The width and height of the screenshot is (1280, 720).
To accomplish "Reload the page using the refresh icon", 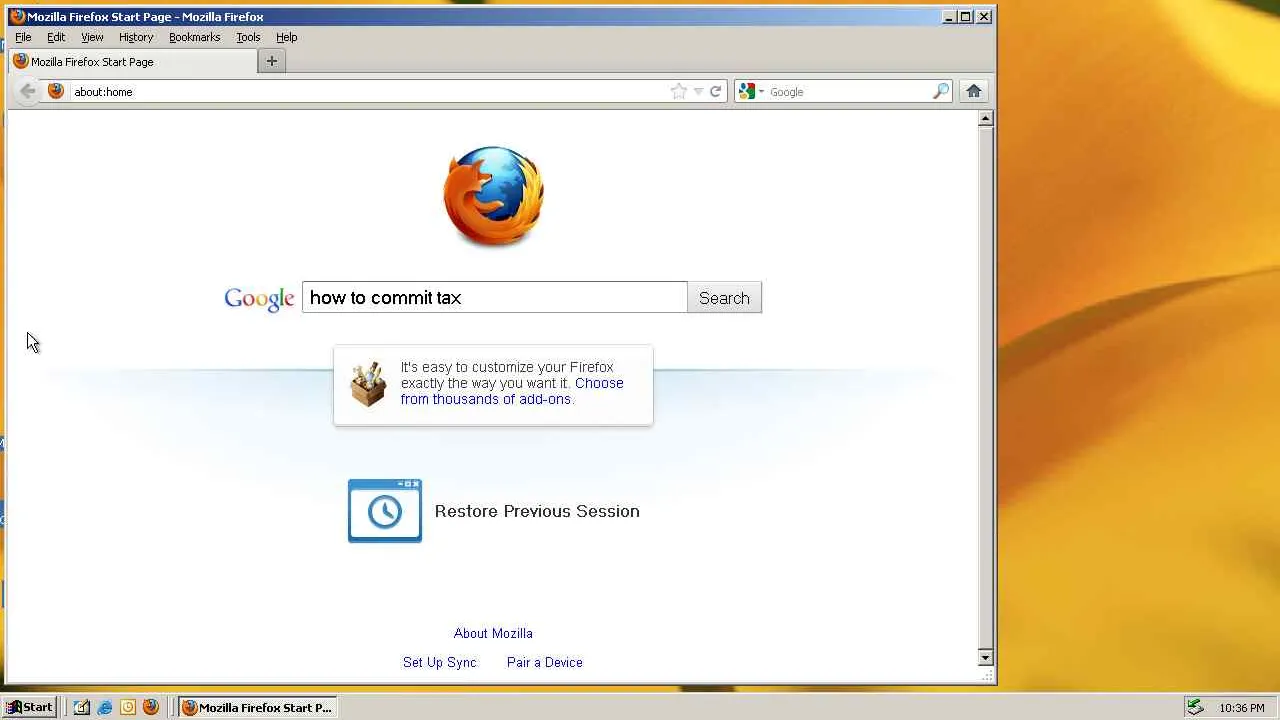I will 715,91.
